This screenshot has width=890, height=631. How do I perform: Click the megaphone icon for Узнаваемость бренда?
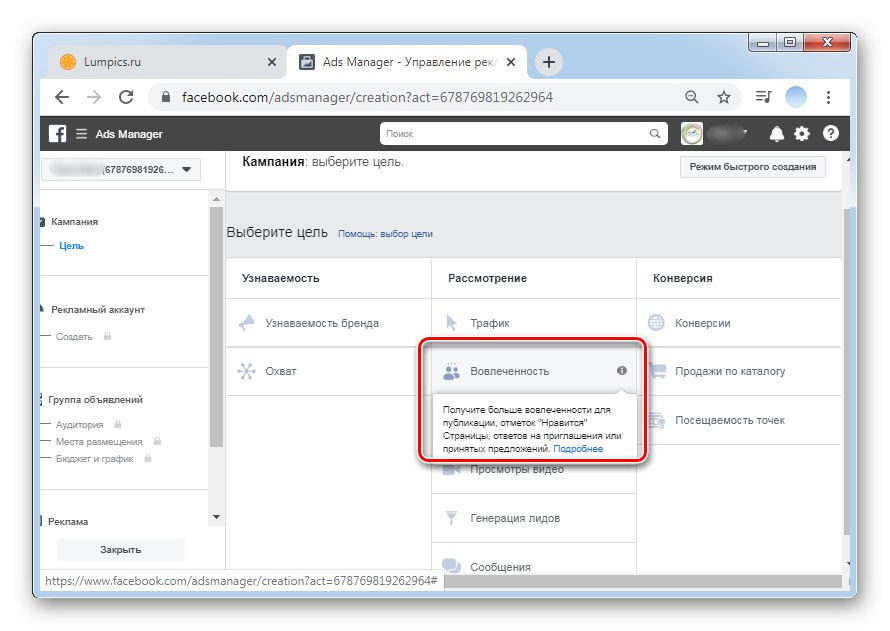coord(246,323)
